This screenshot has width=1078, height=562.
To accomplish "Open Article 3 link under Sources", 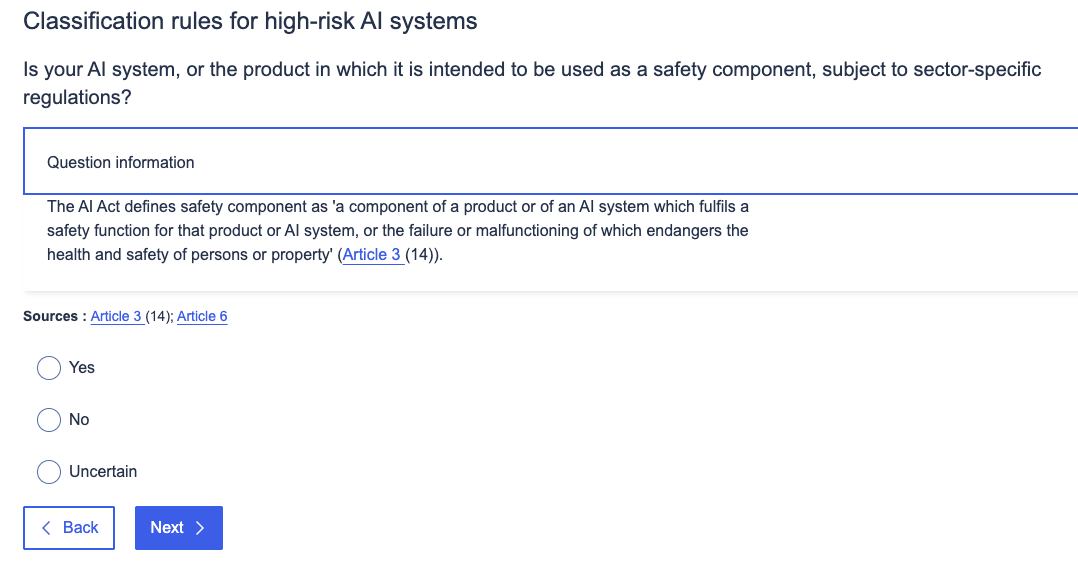I will (x=116, y=317).
